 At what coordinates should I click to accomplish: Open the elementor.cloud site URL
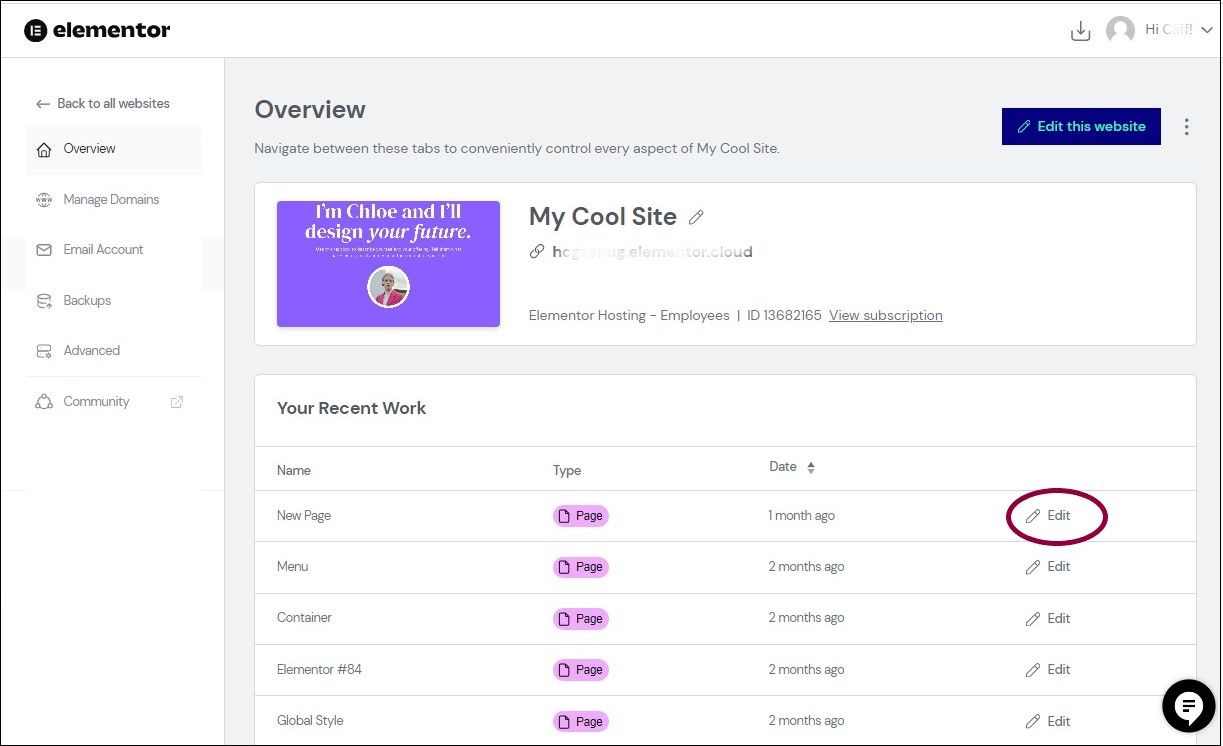point(652,252)
